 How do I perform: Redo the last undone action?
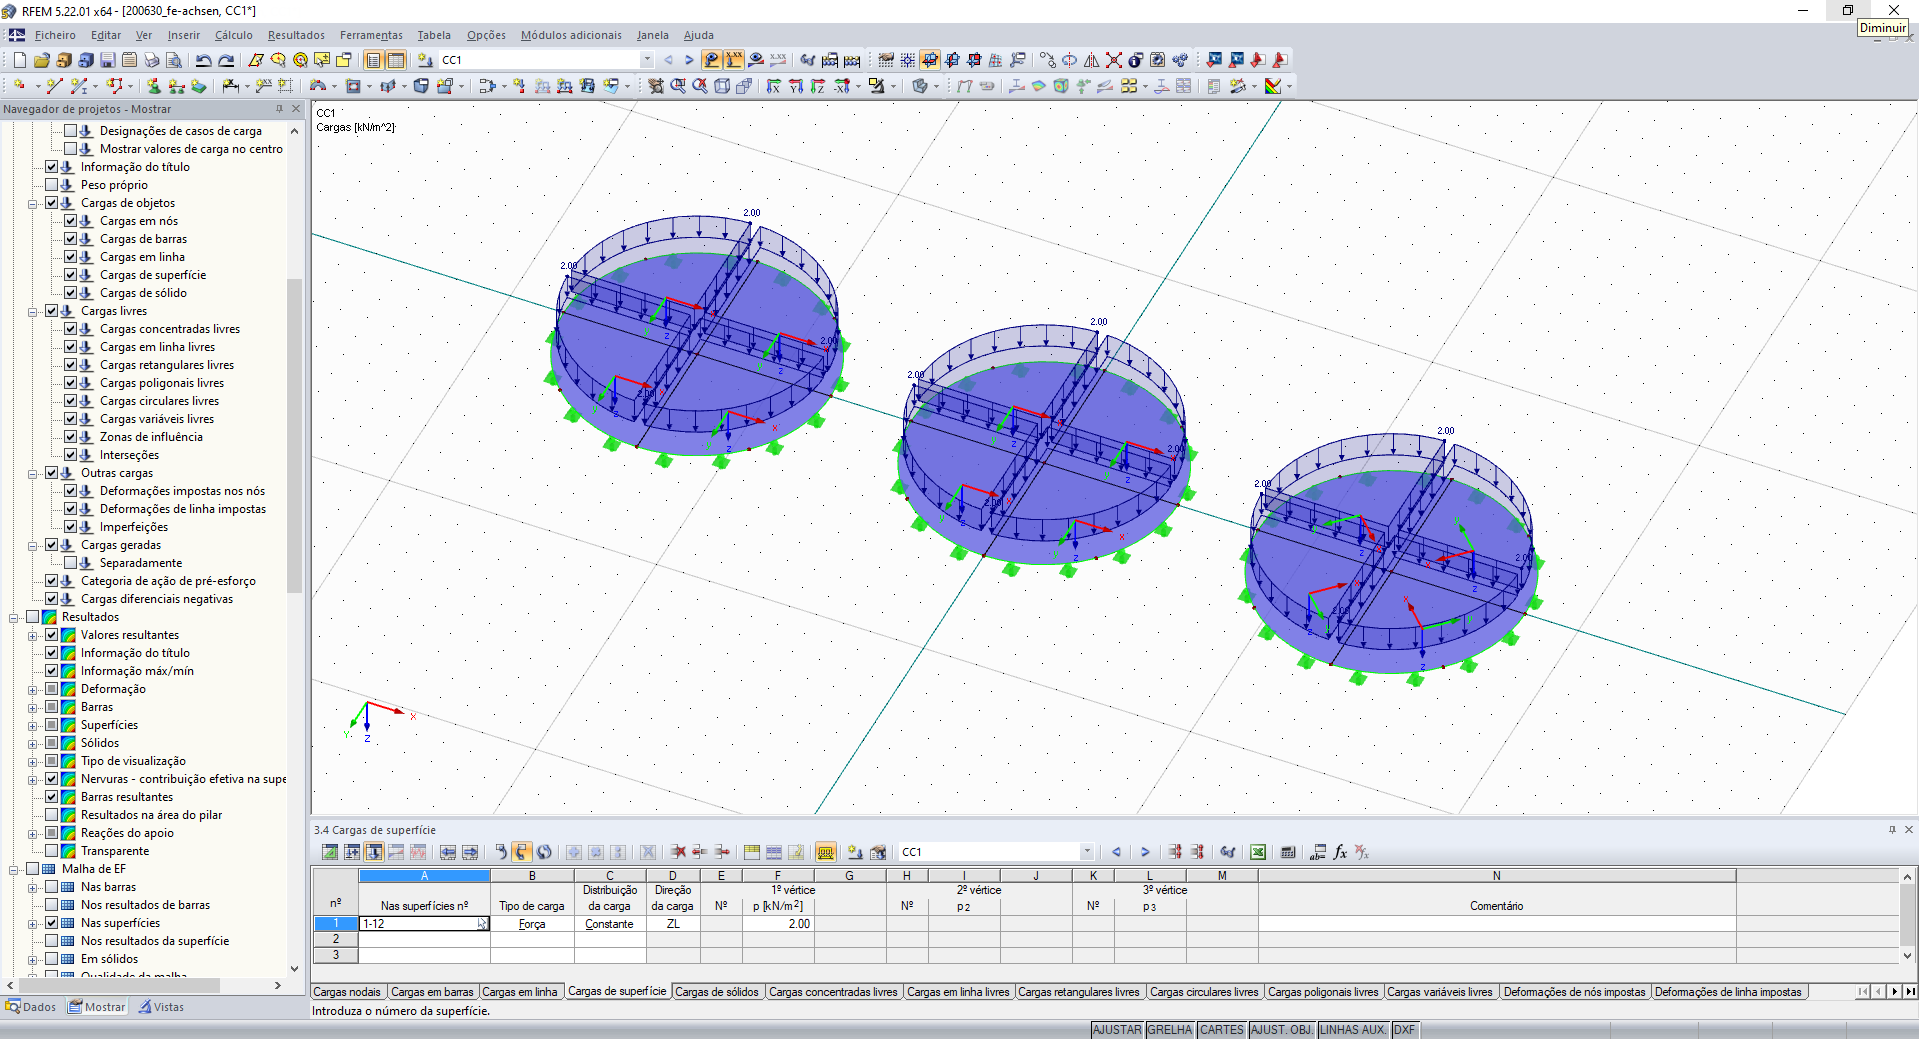[x=226, y=60]
